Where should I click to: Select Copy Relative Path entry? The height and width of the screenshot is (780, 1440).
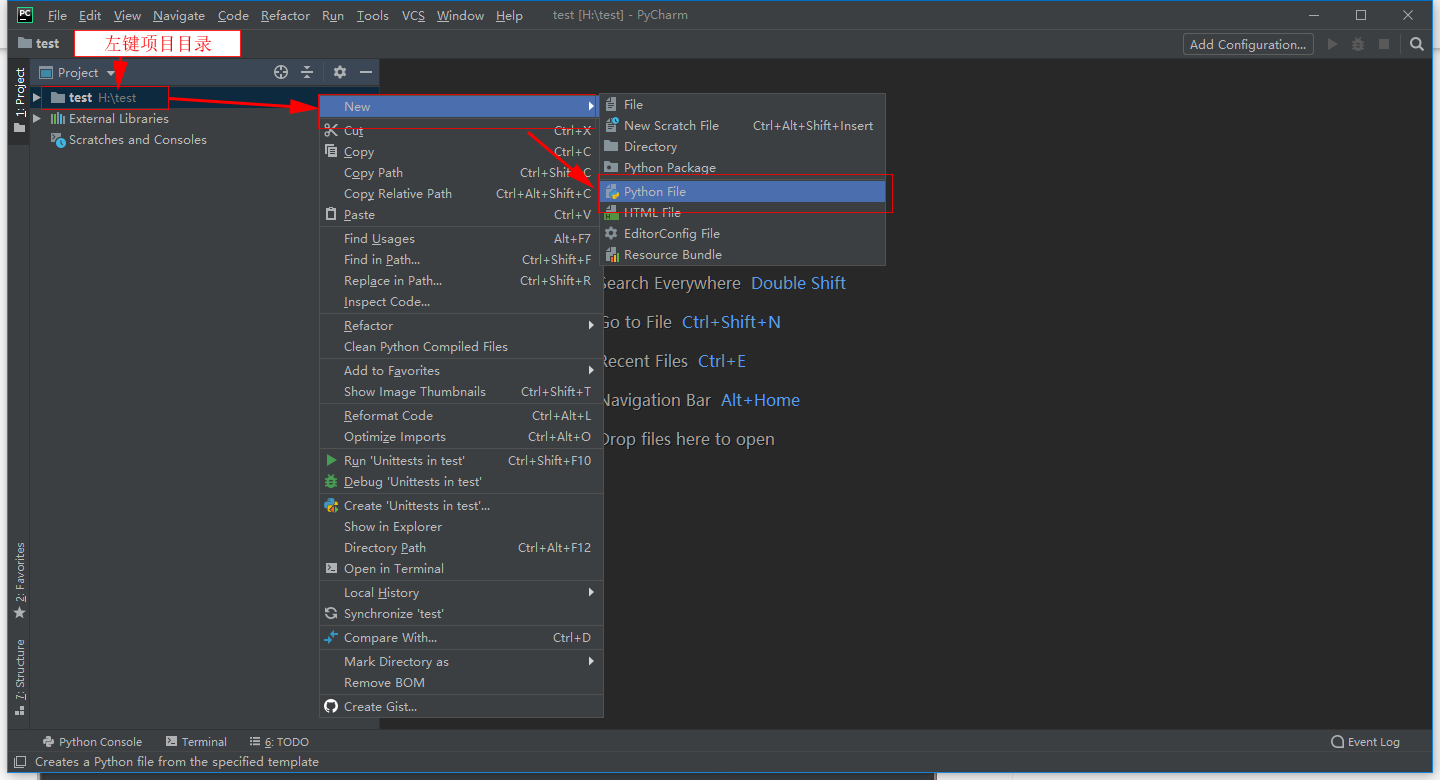(461, 193)
